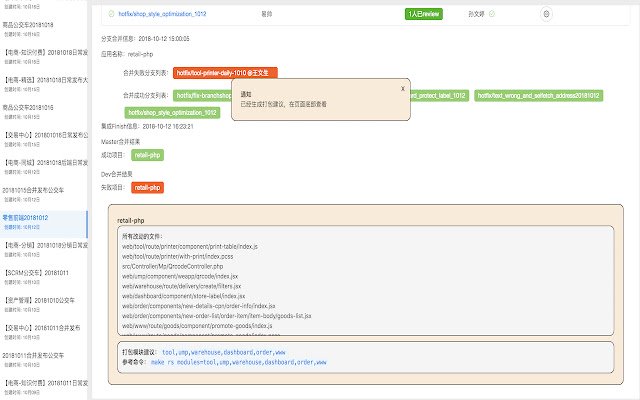Viewport: 640px width, 400px height.
Task: Click the 分支合并信息 timestamp 2018-10-12 15:00:05
Action: click(164, 39)
